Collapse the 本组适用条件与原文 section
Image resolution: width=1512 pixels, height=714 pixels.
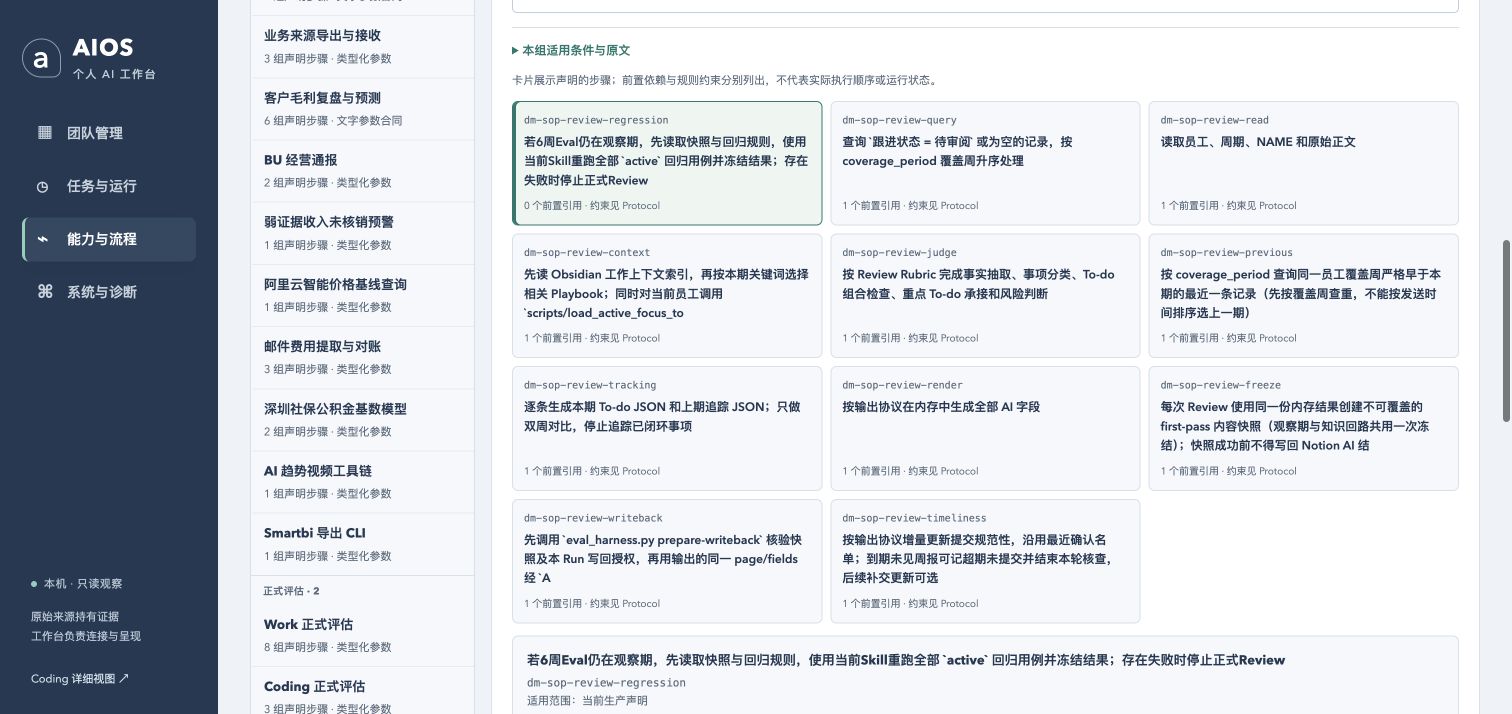pyautogui.click(x=571, y=50)
